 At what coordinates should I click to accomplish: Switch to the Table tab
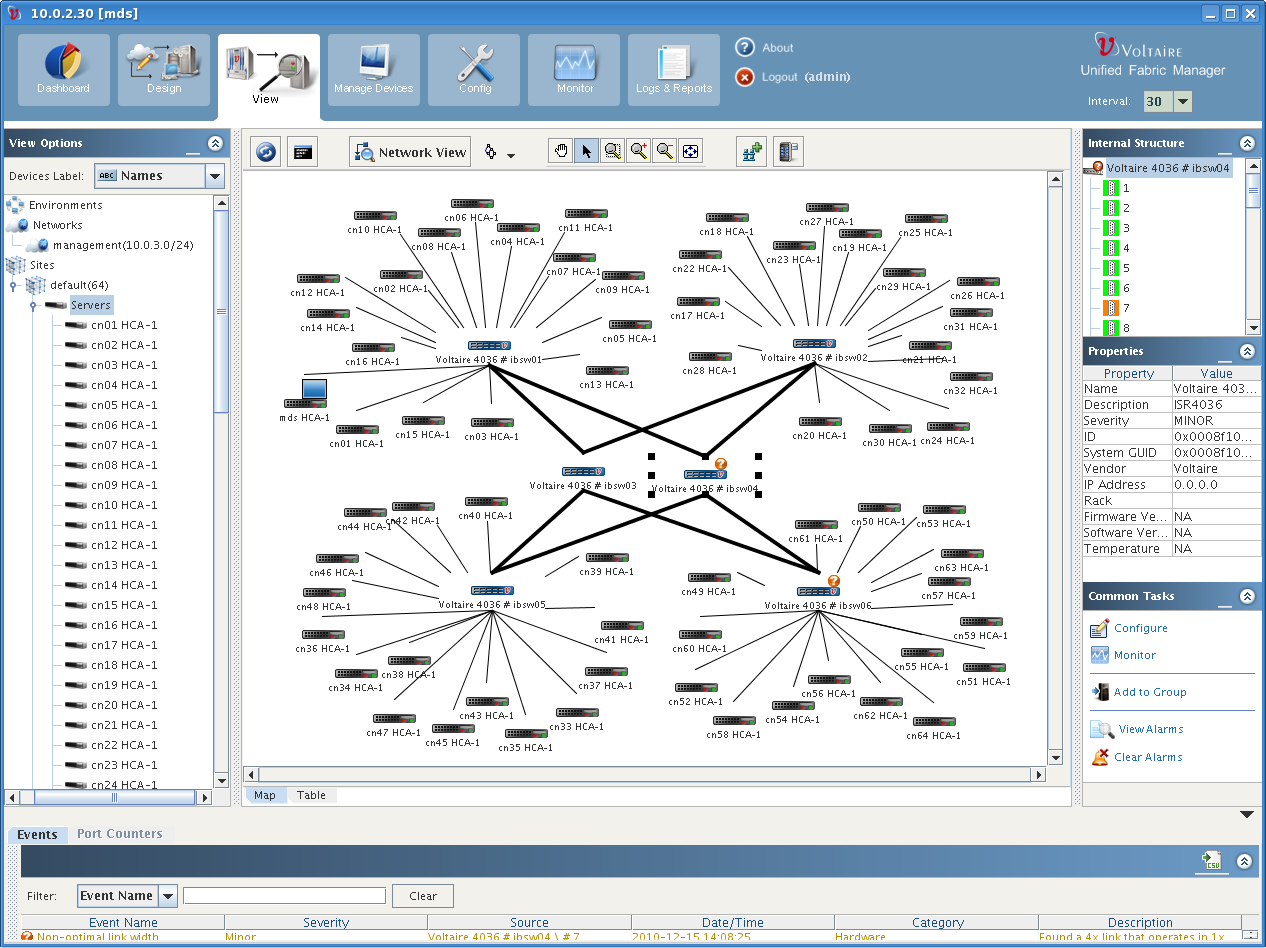click(x=311, y=795)
